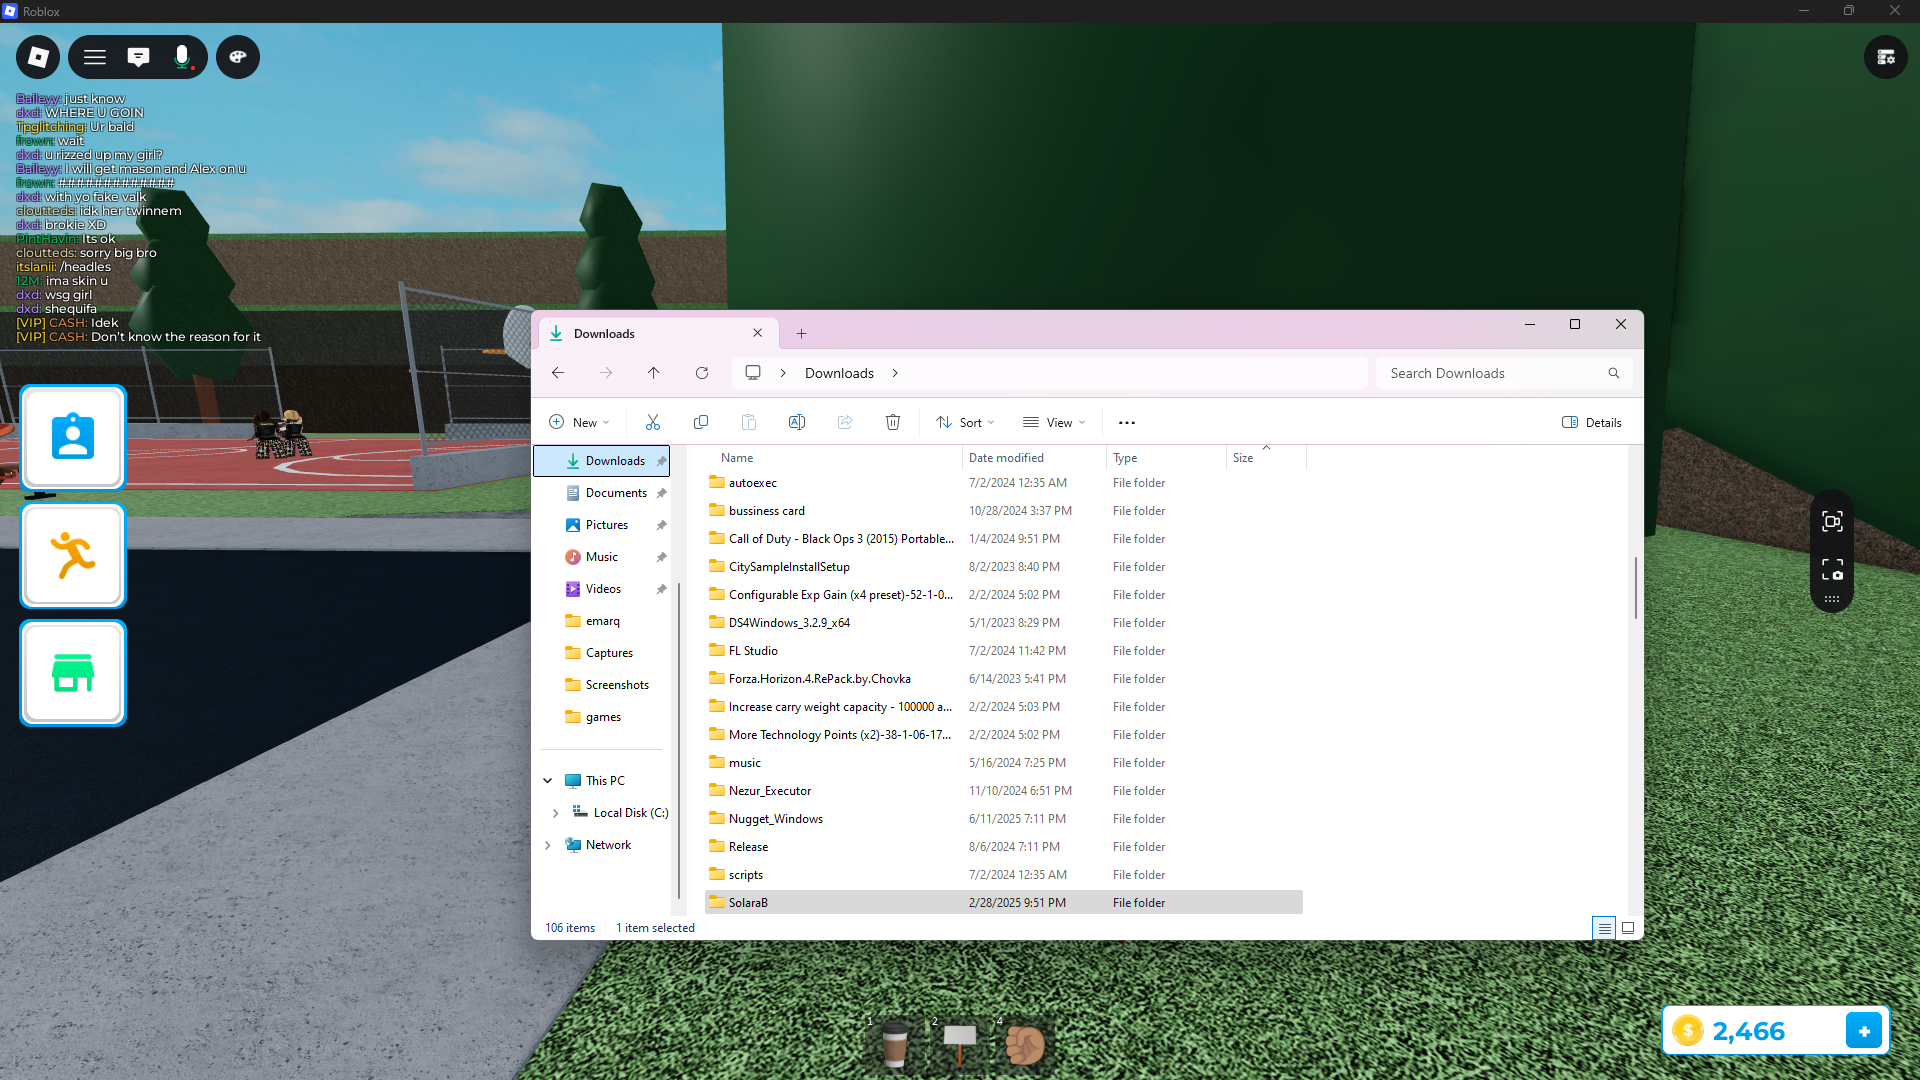
Task: Open the games folder in sidebar
Action: (x=601, y=717)
